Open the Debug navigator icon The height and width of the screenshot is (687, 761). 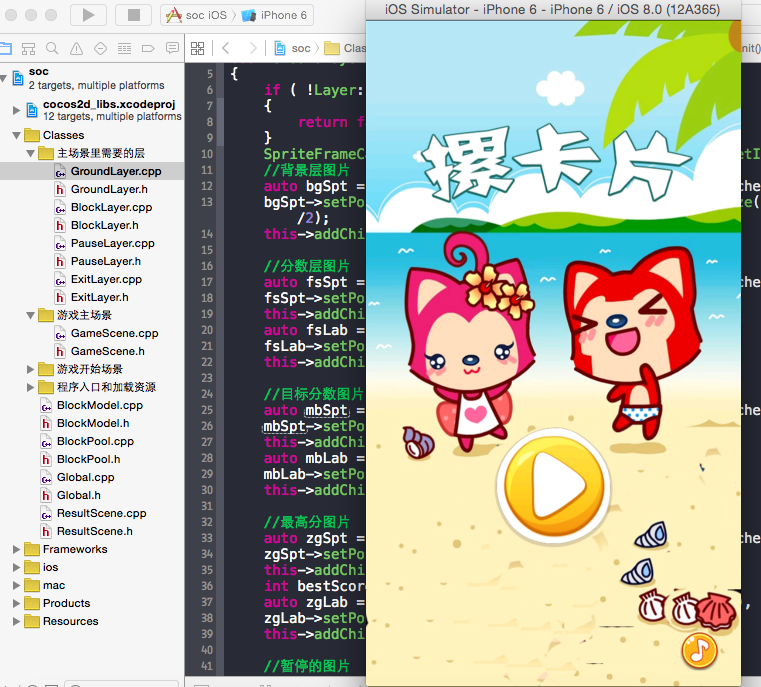(x=125, y=49)
